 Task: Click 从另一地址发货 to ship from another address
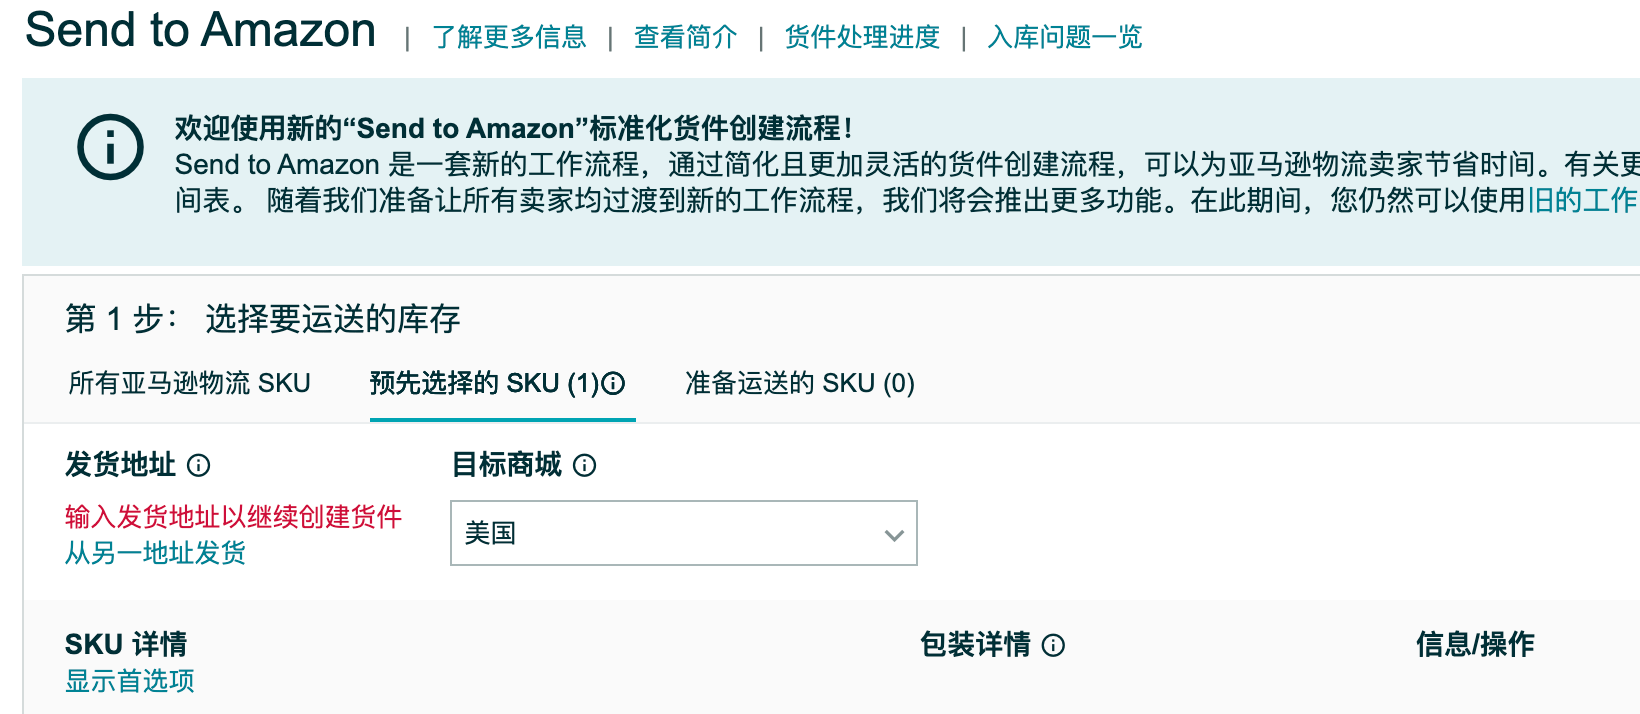tap(155, 553)
